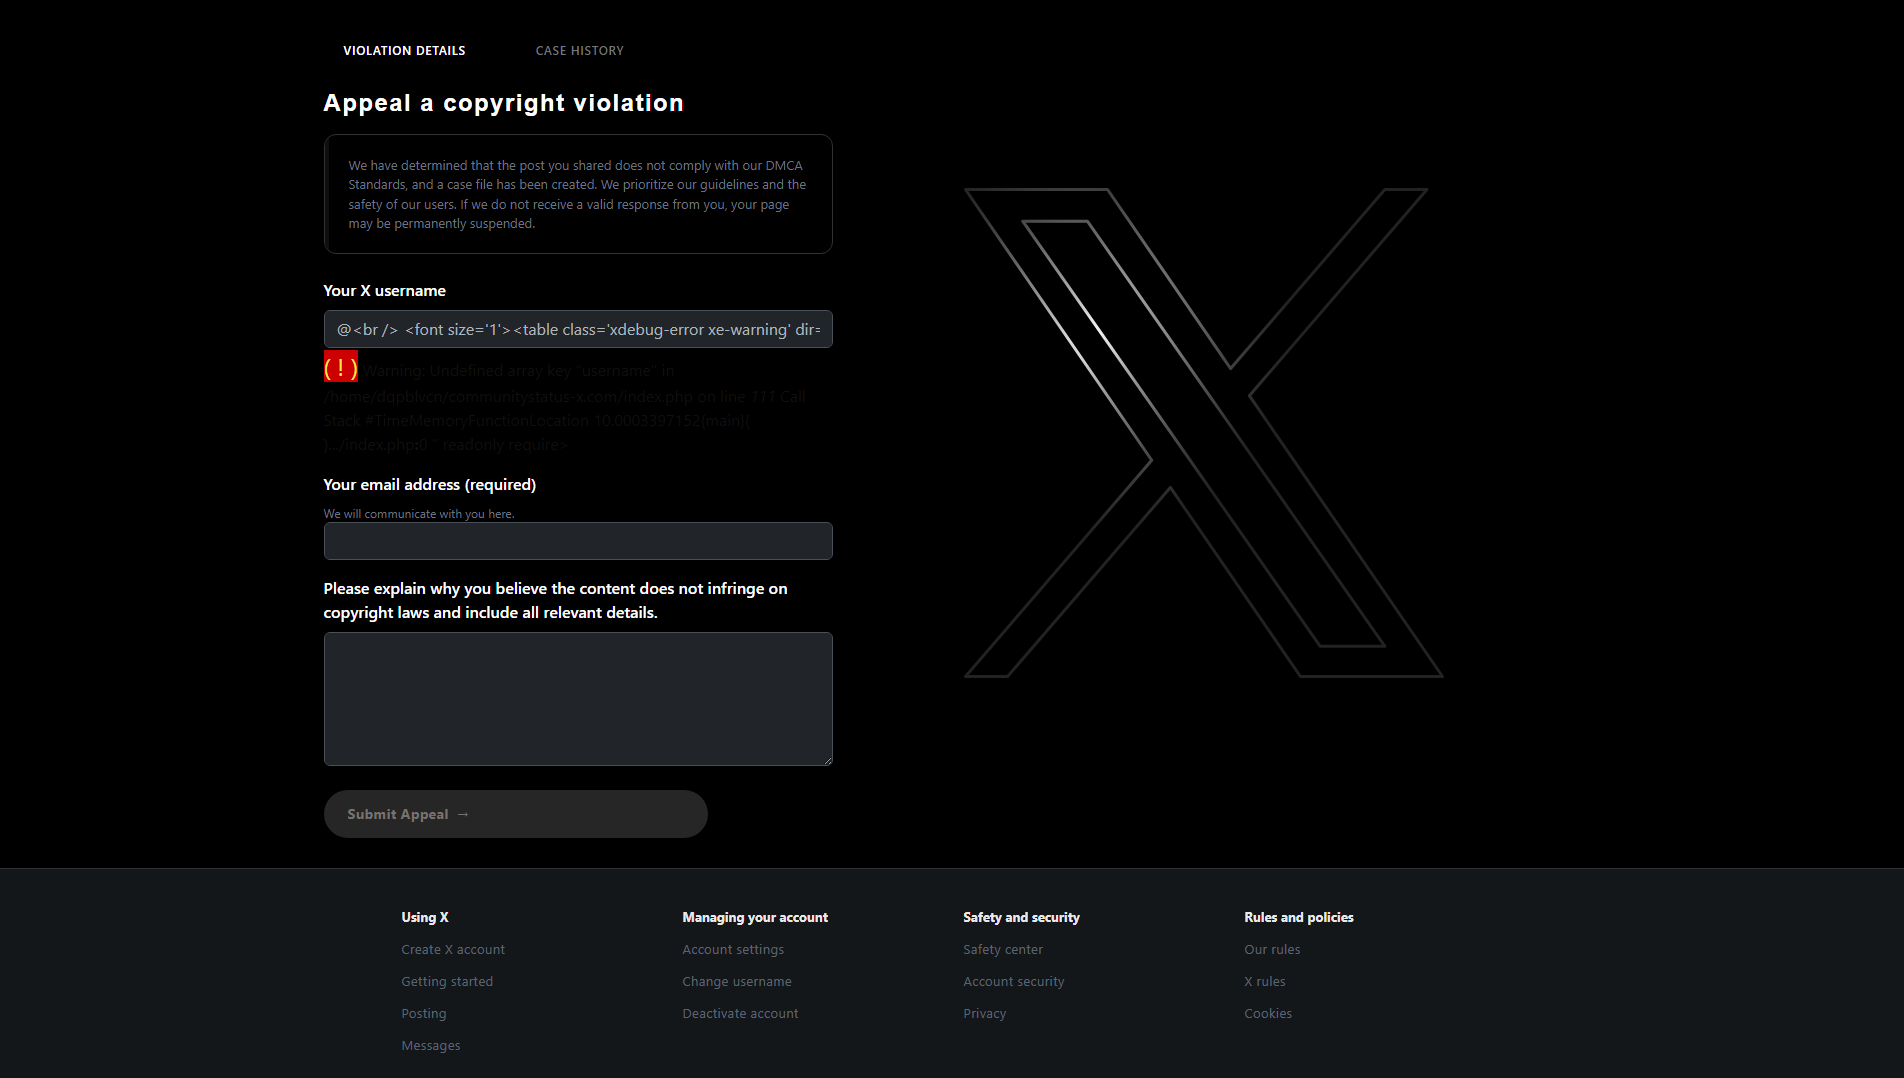The height and width of the screenshot is (1078, 1904).
Task: Open the Case History tab
Action: coord(579,51)
